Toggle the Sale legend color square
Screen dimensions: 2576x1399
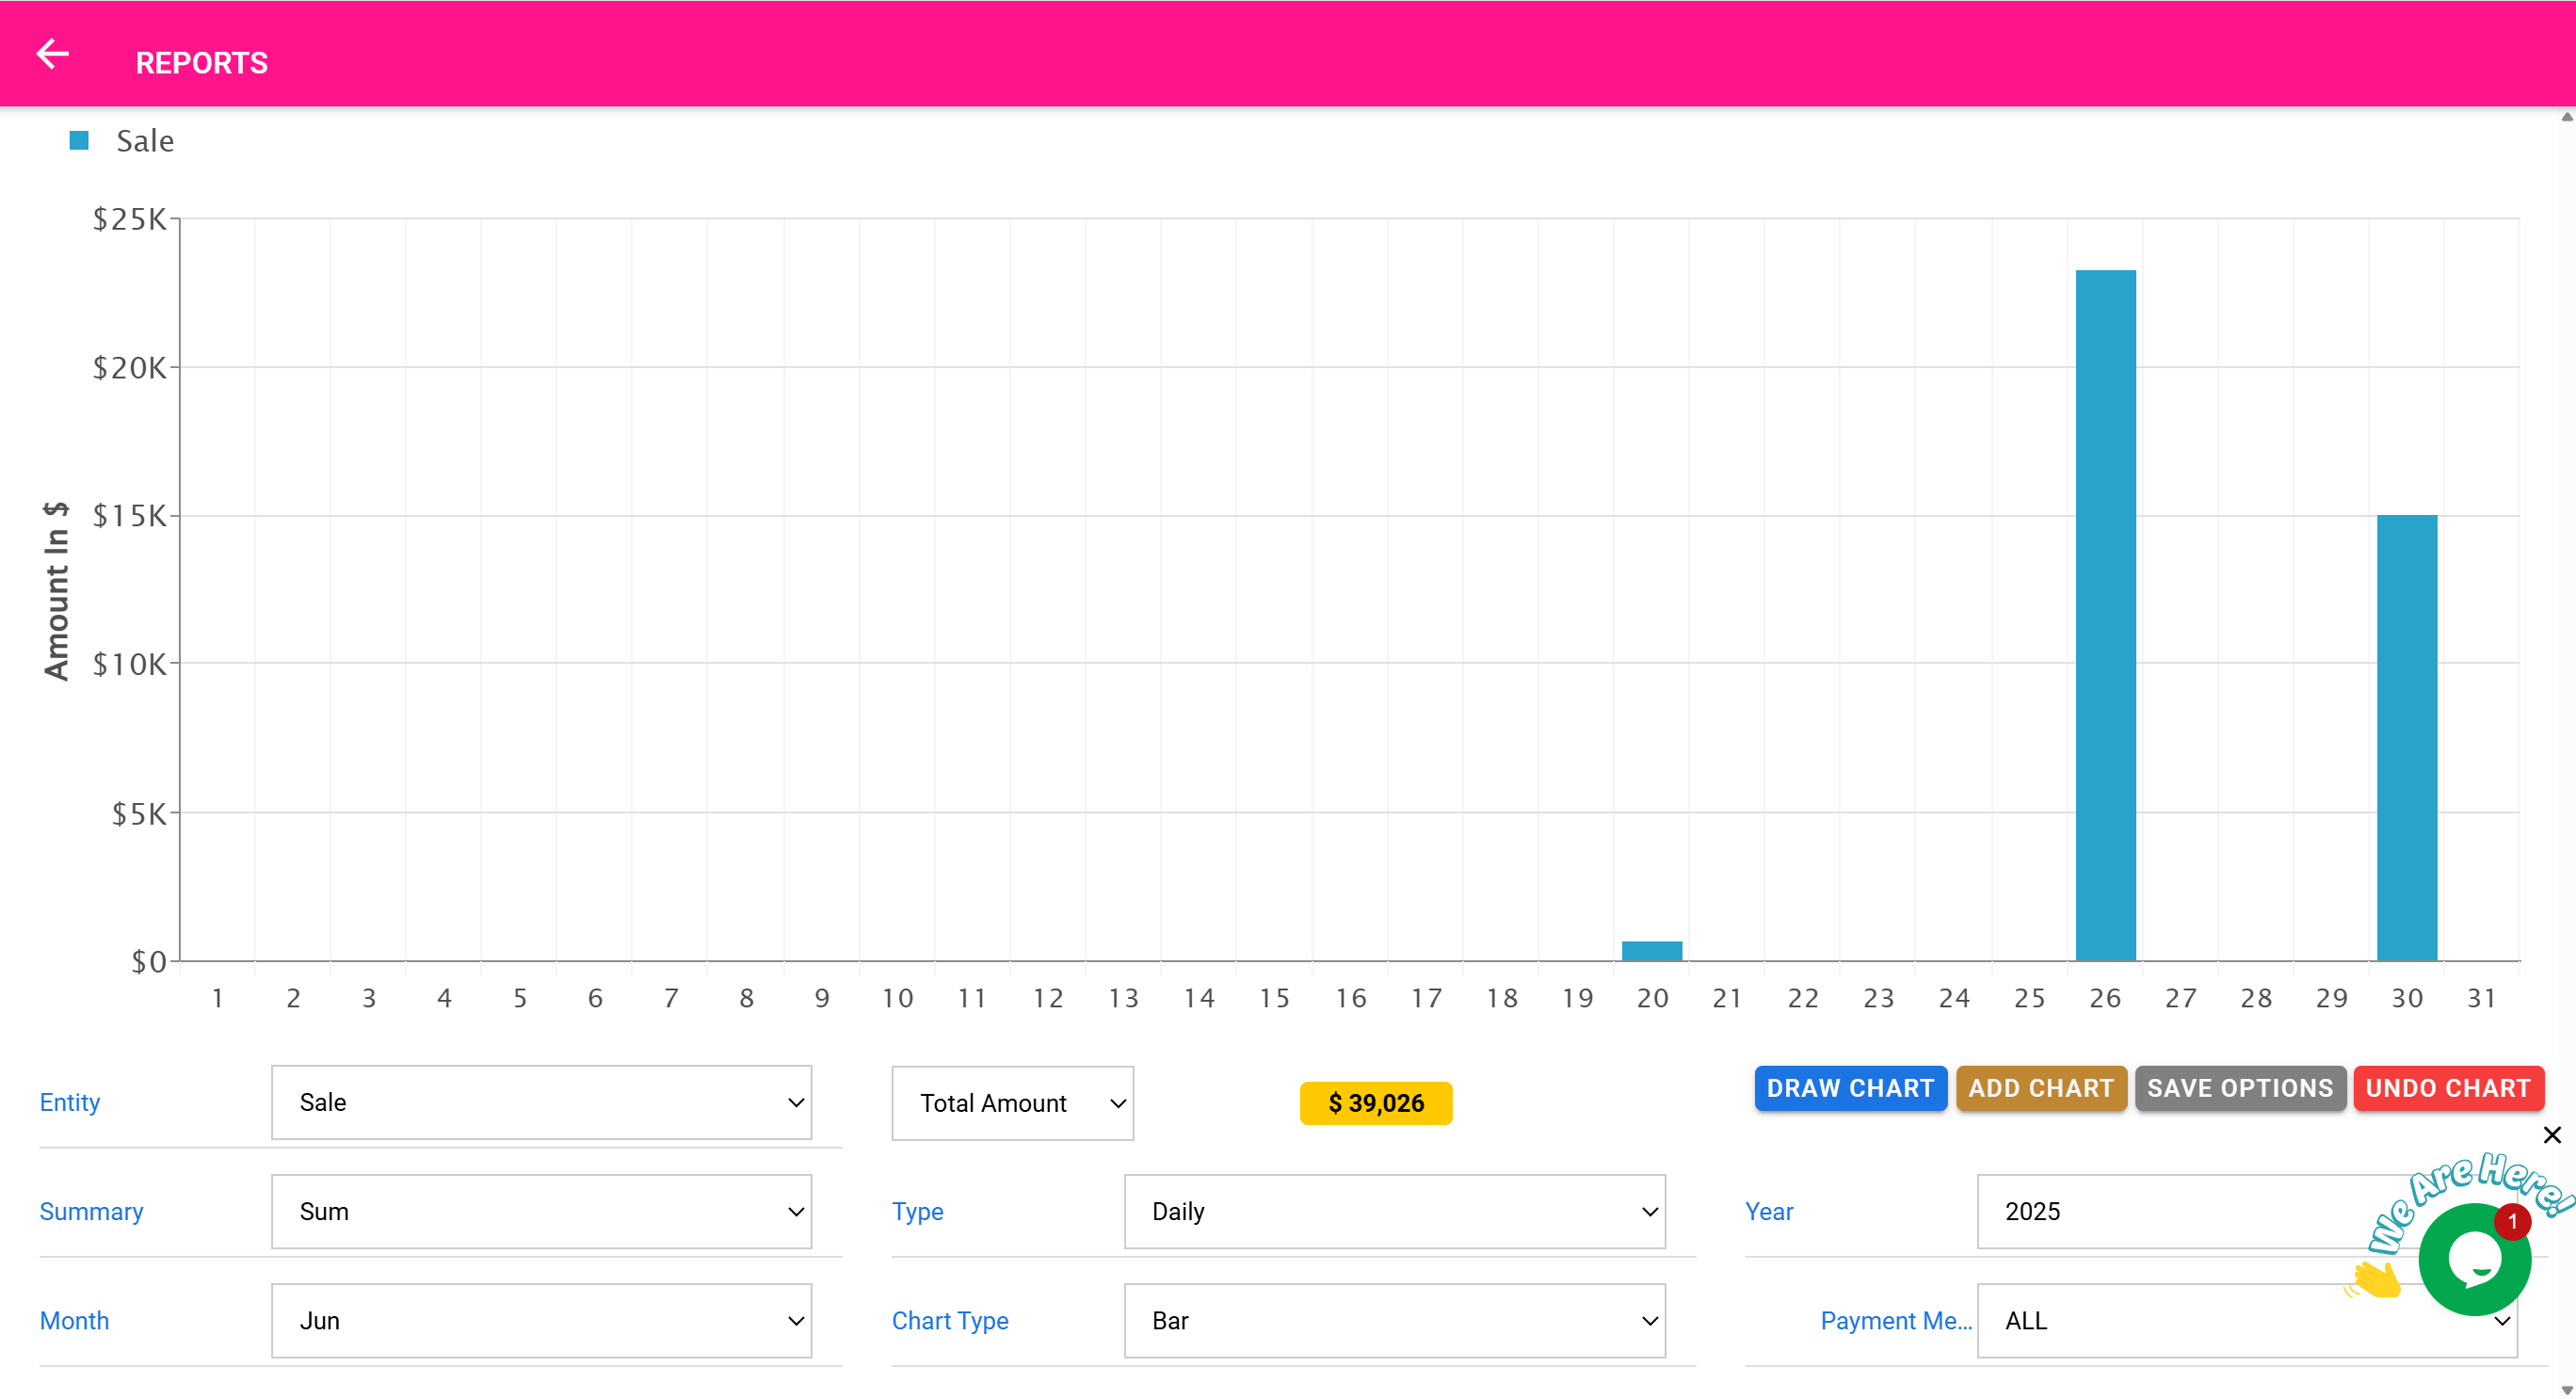[79, 141]
